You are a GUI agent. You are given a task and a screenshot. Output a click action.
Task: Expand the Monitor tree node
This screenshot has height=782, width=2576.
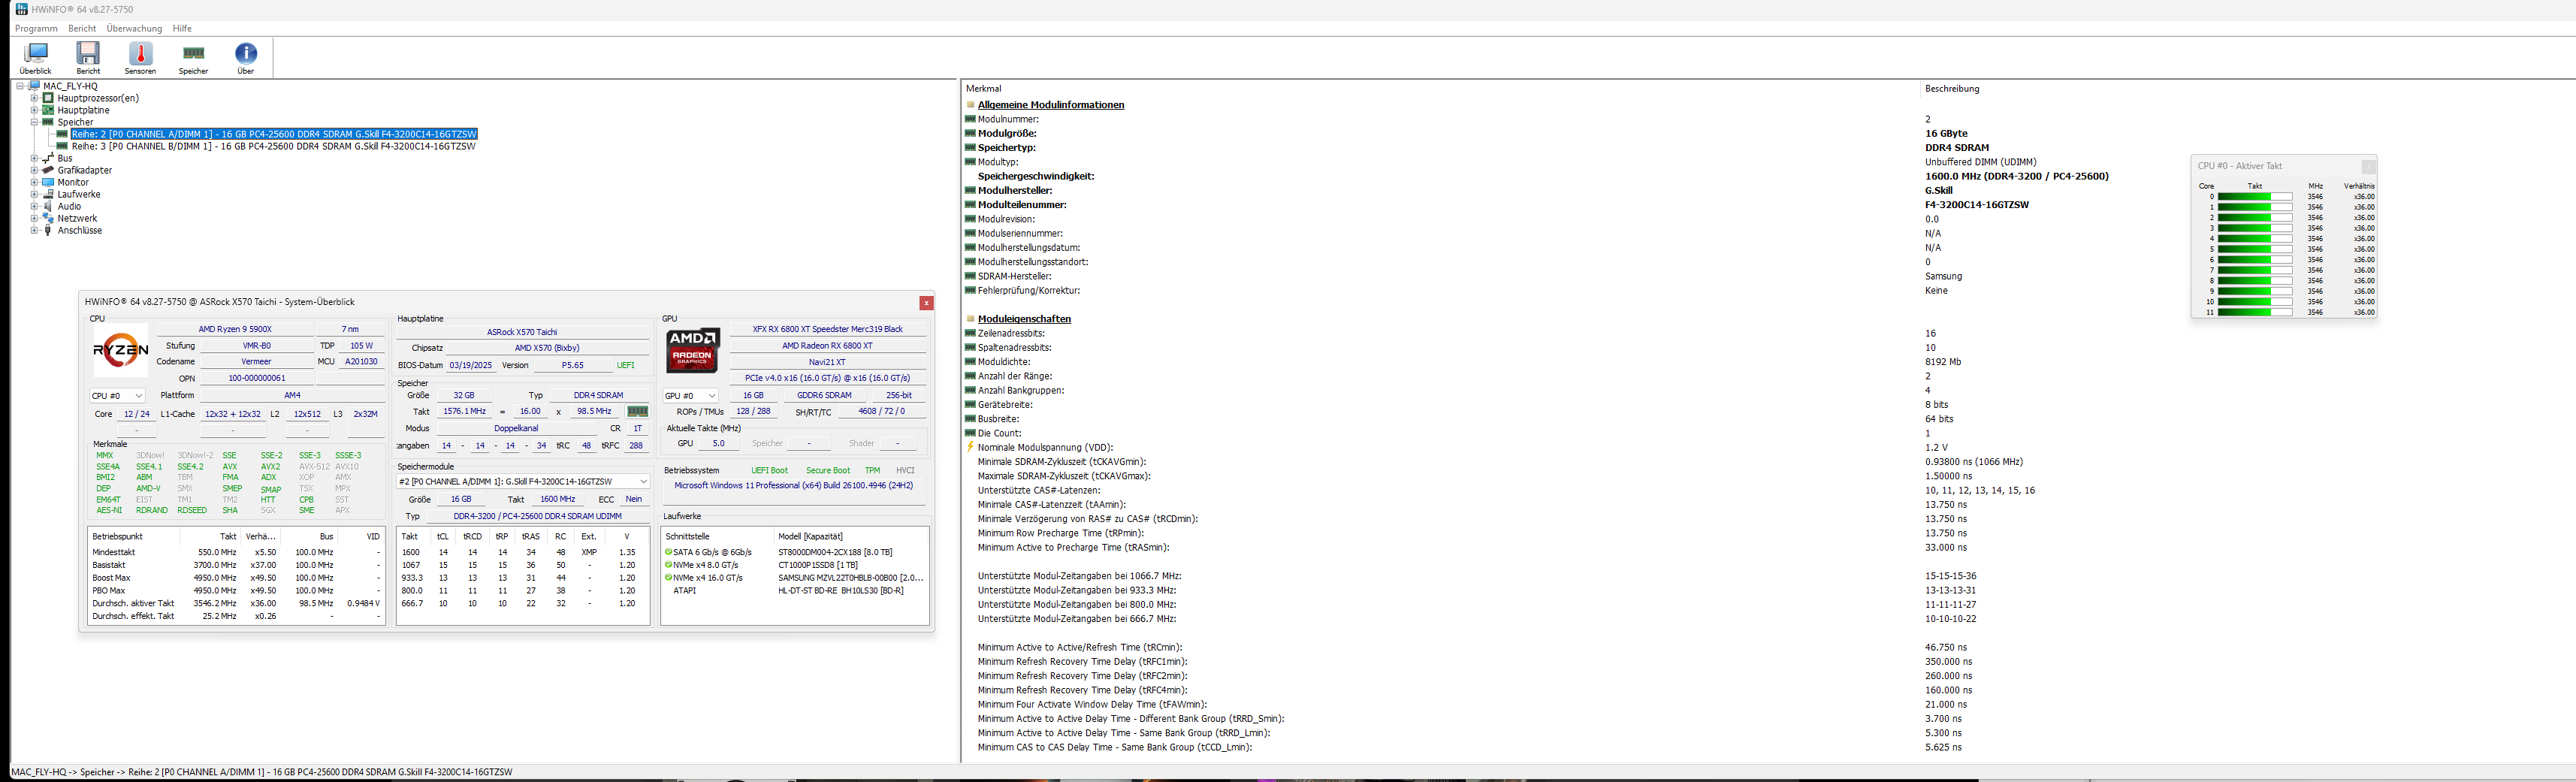coord(34,182)
